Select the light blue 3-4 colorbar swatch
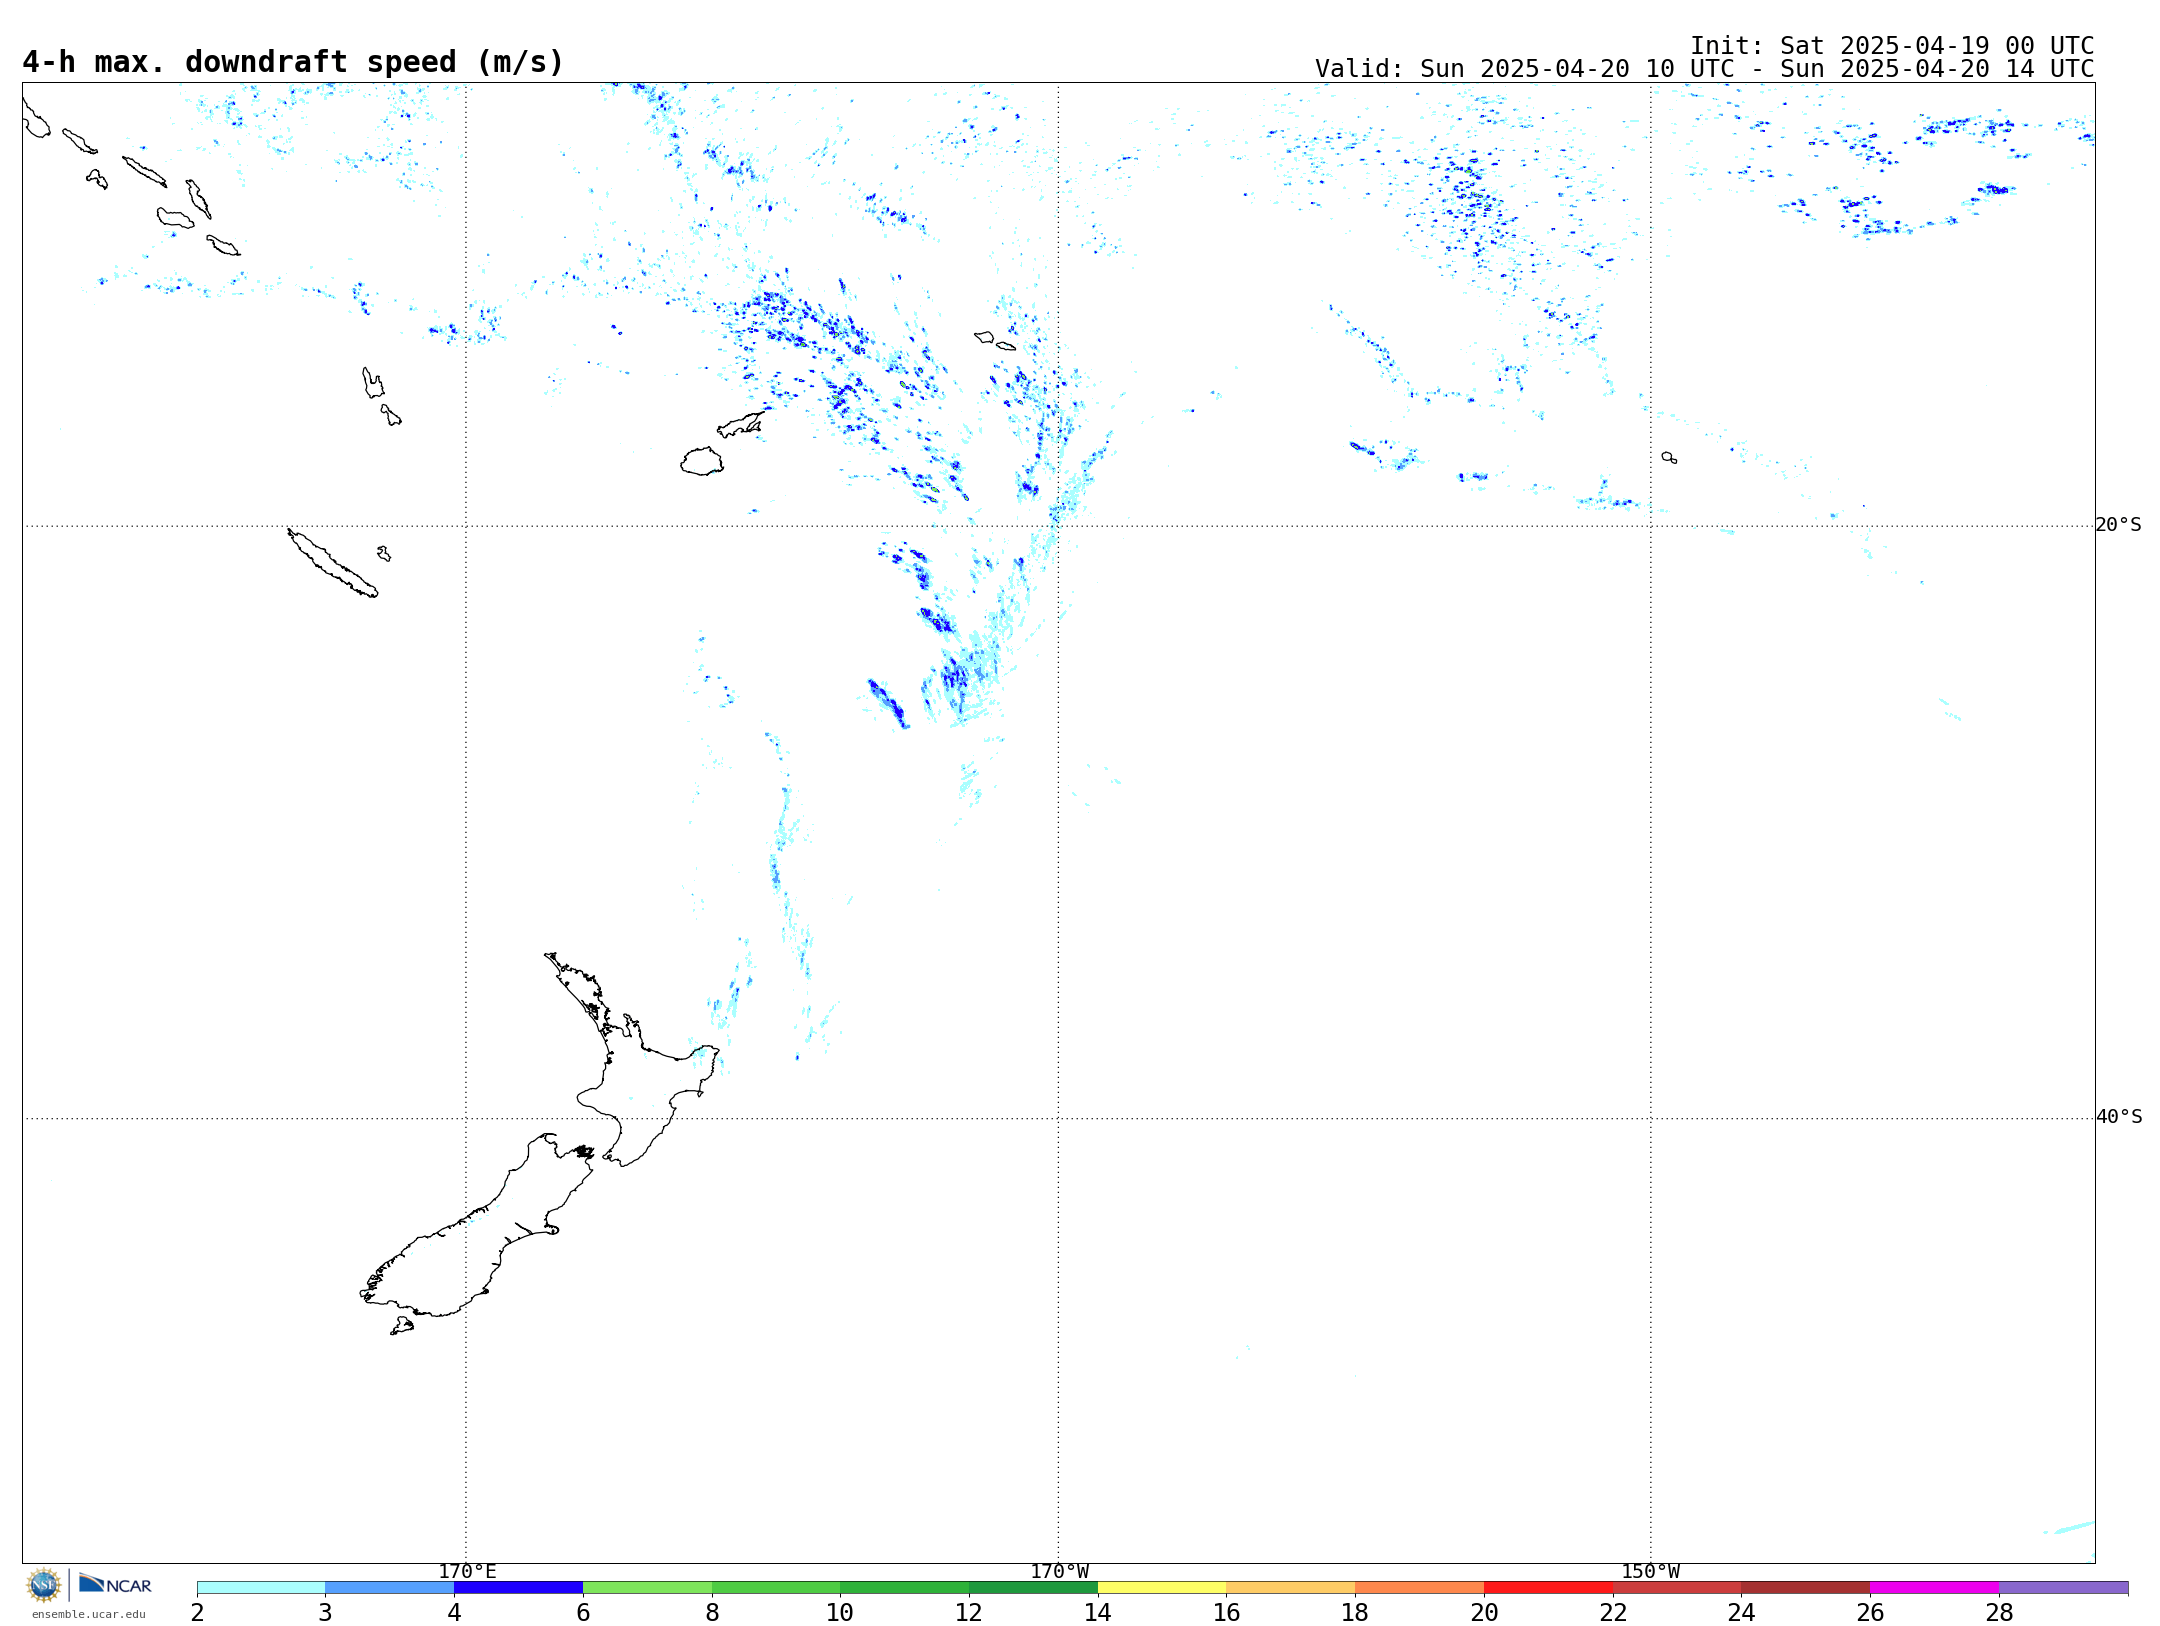The image size is (2160, 1626). (x=389, y=1588)
